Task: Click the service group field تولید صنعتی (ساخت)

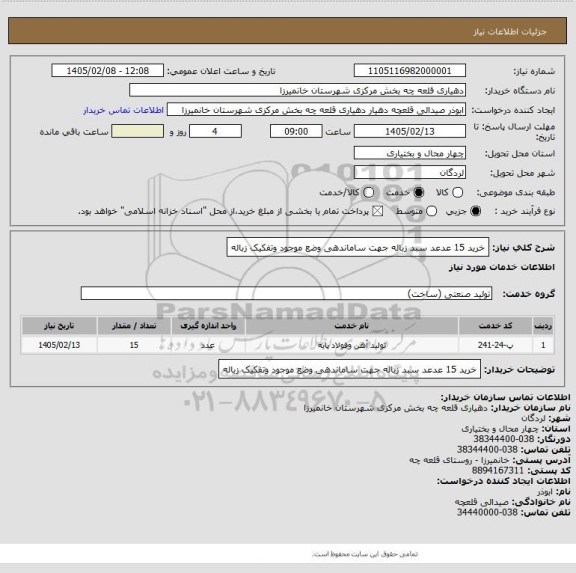Action: [x=286, y=293]
